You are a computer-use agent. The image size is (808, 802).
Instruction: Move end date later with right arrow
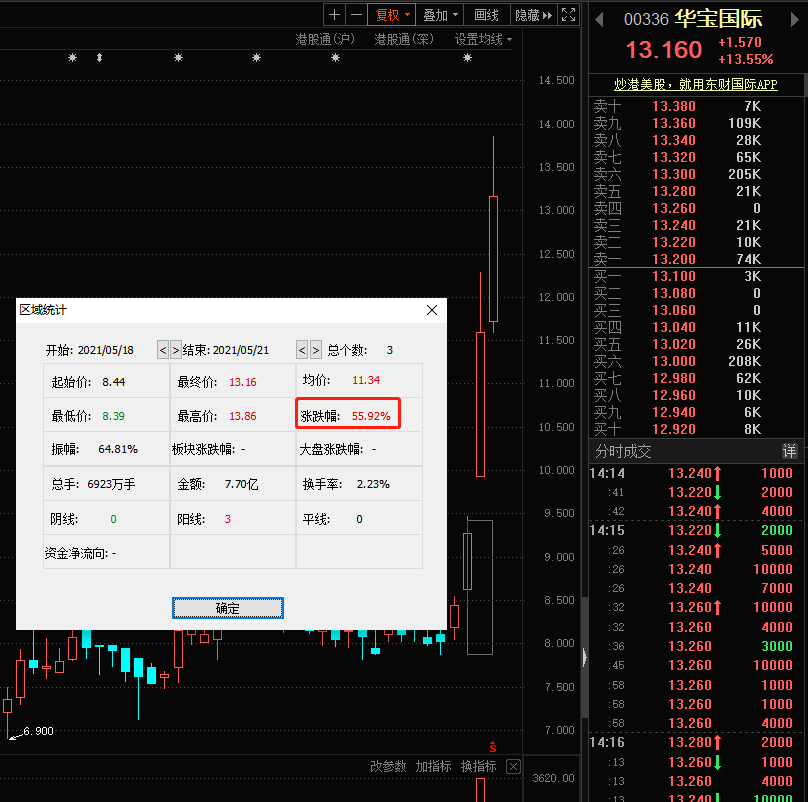click(316, 350)
